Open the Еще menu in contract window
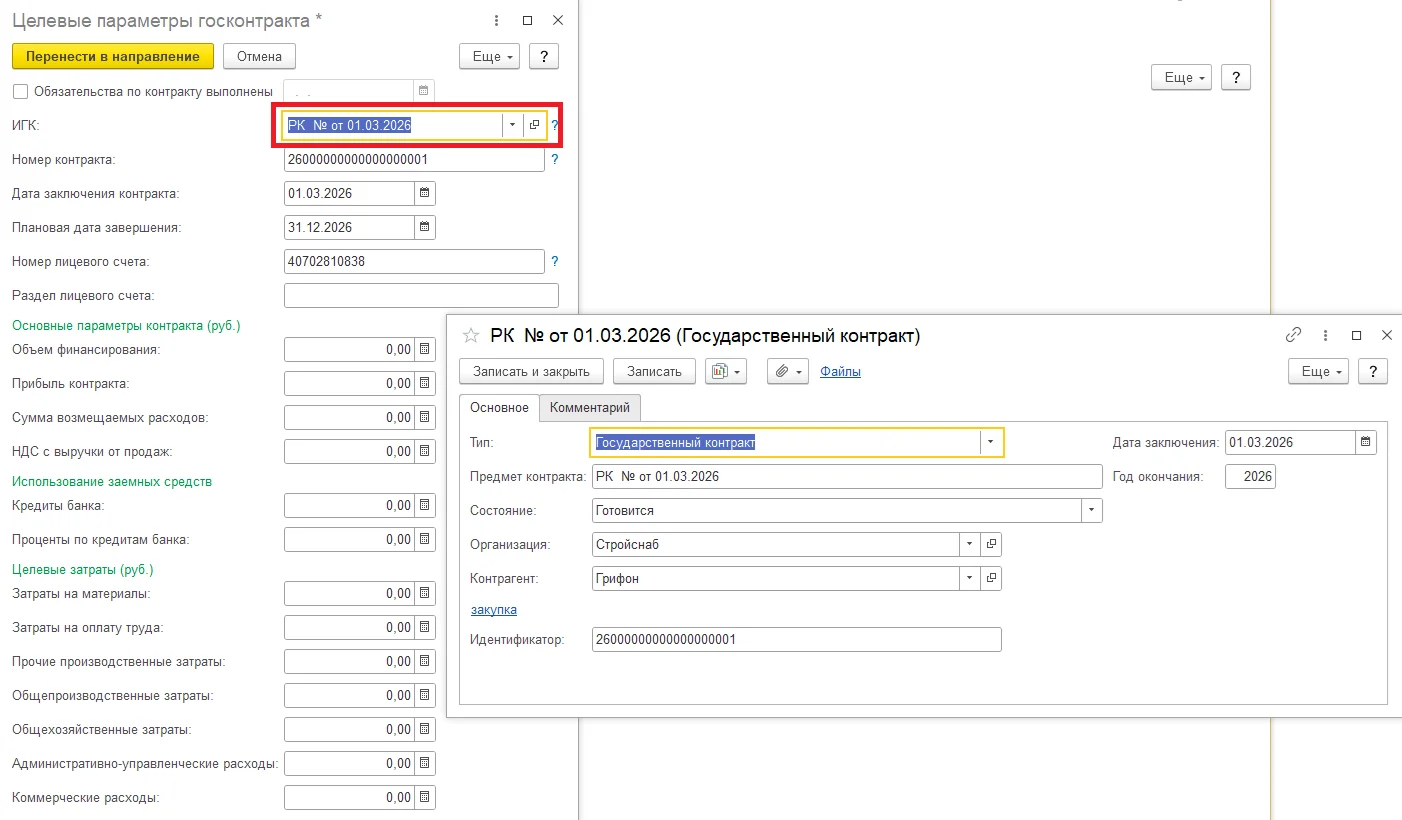Screen dimensions: 1402x820 (x=1319, y=371)
